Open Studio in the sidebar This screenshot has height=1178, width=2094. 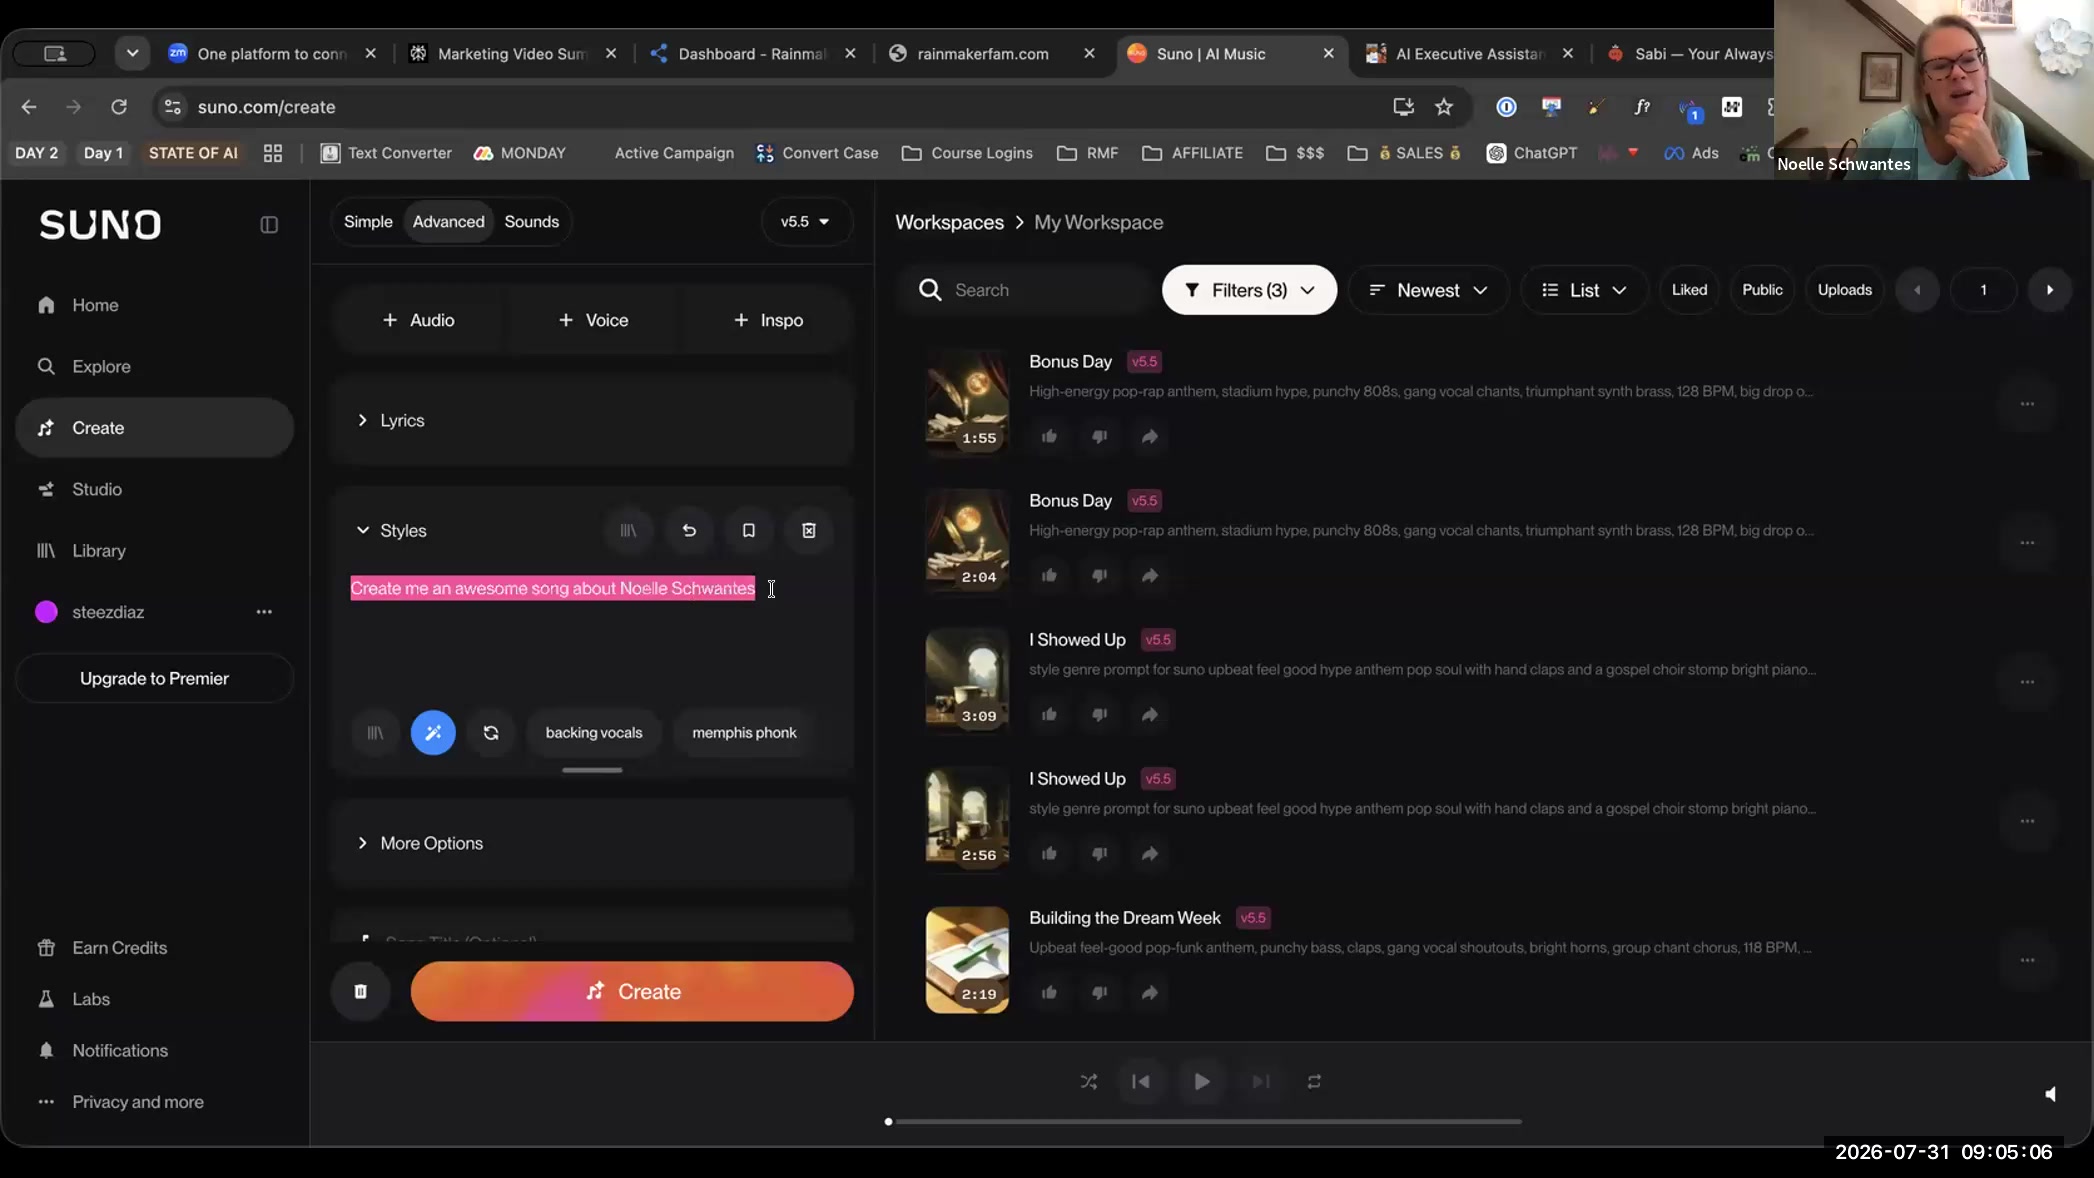(x=154, y=489)
